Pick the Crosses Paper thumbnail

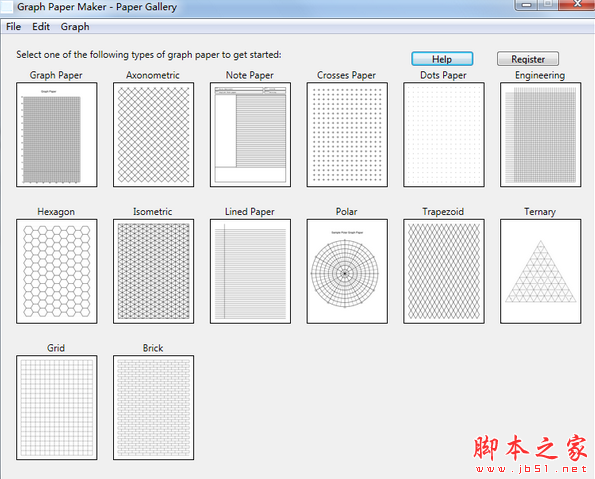pyautogui.click(x=347, y=135)
